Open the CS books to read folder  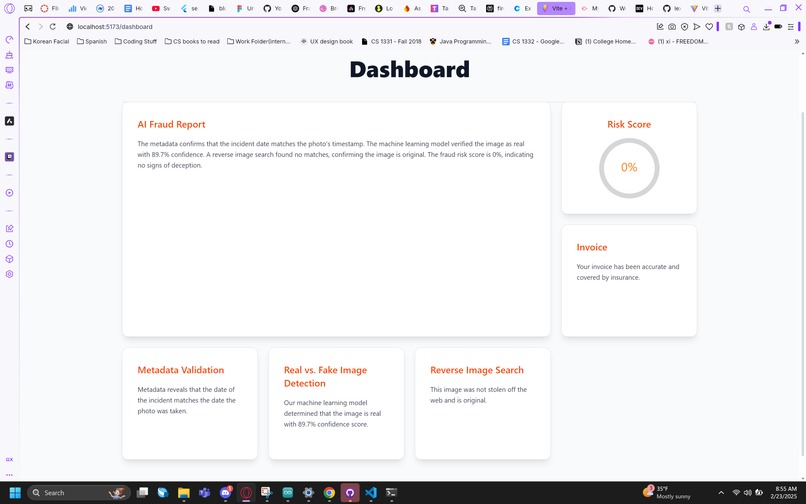(x=192, y=41)
